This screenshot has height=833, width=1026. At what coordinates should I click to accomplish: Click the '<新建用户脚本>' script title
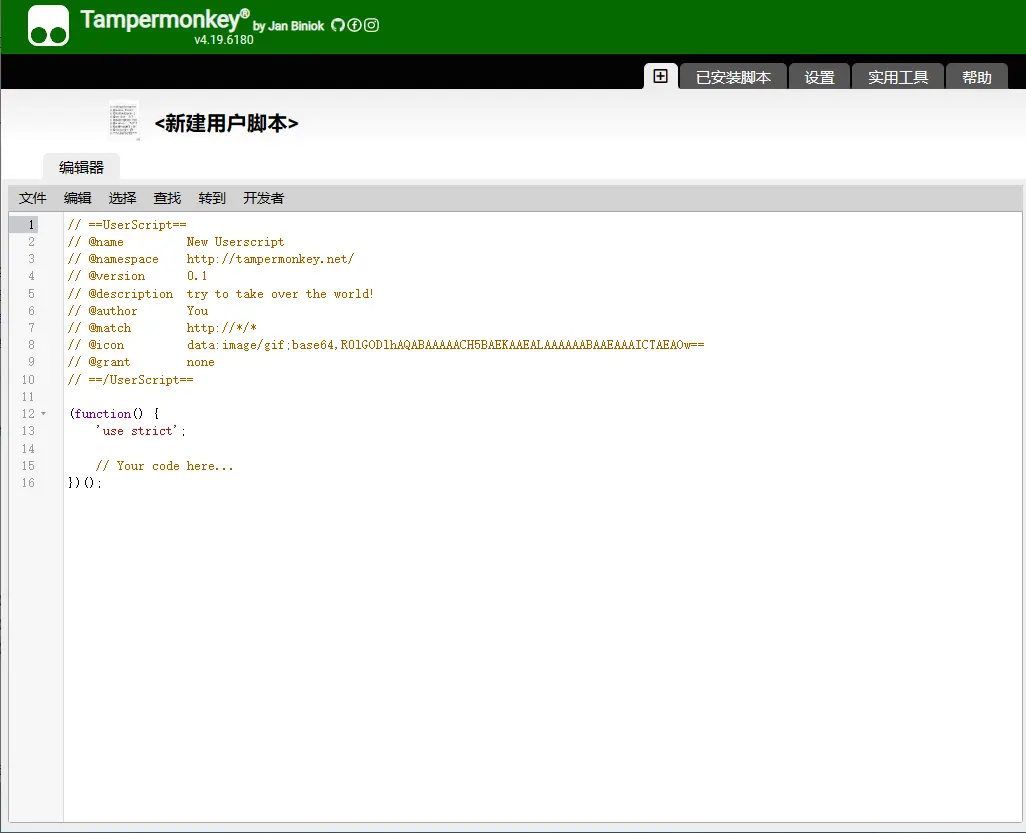(x=226, y=123)
